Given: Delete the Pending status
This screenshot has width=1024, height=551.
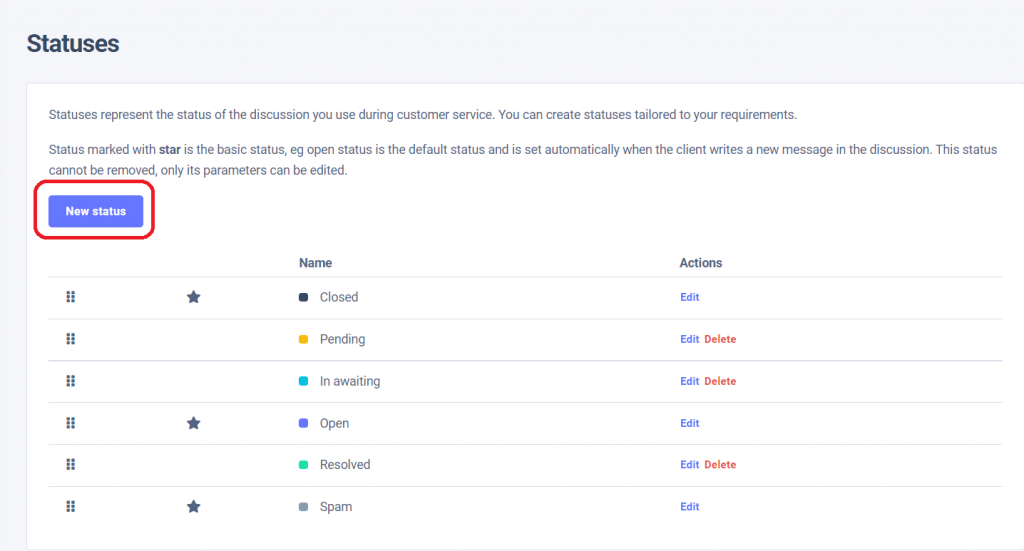Looking at the screenshot, I should [x=720, y=339].
